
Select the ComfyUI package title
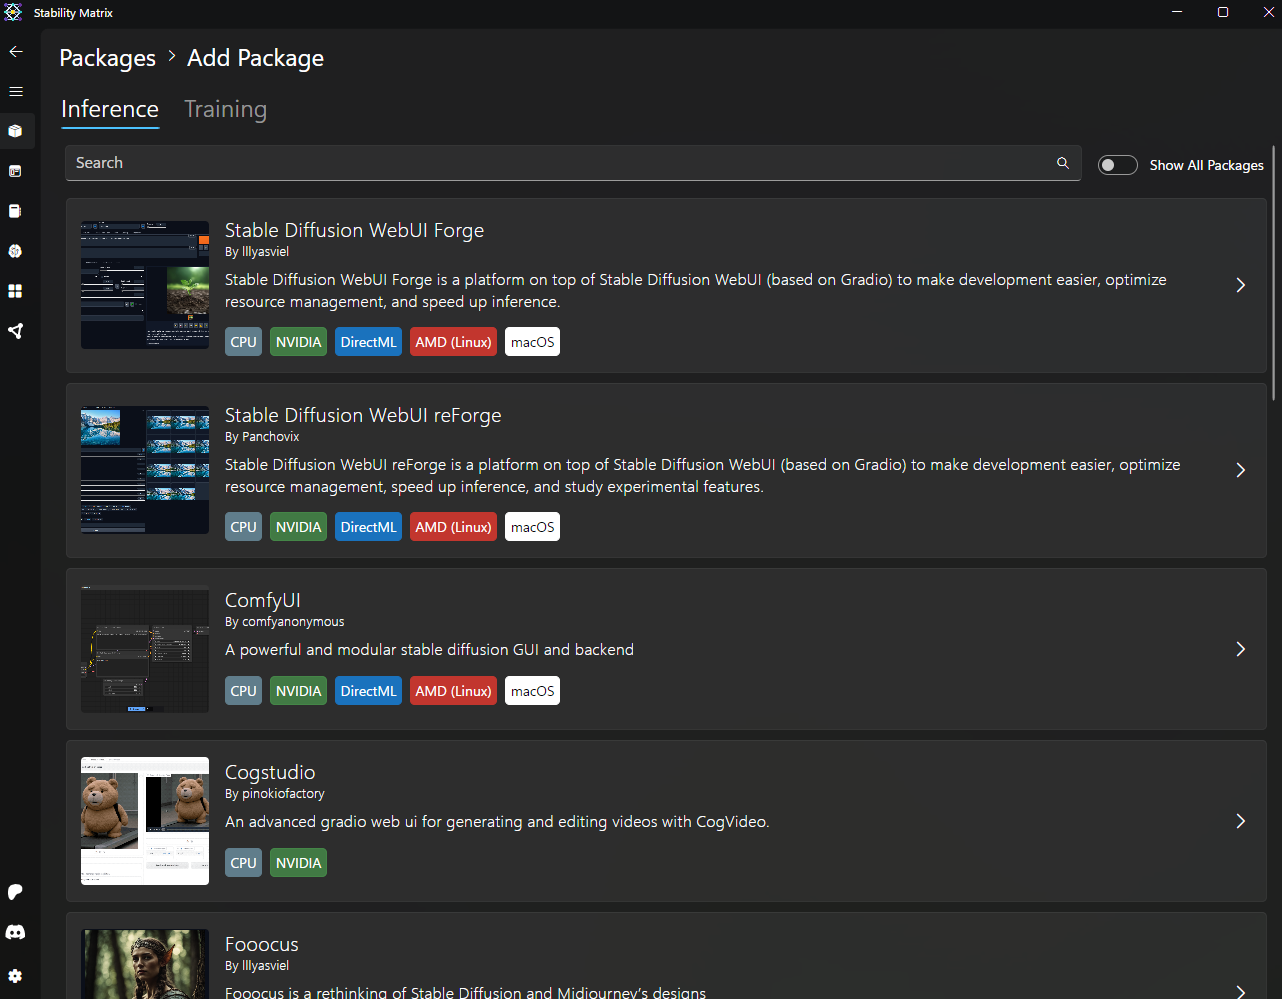pyautogui.click(x=262, y=600)
